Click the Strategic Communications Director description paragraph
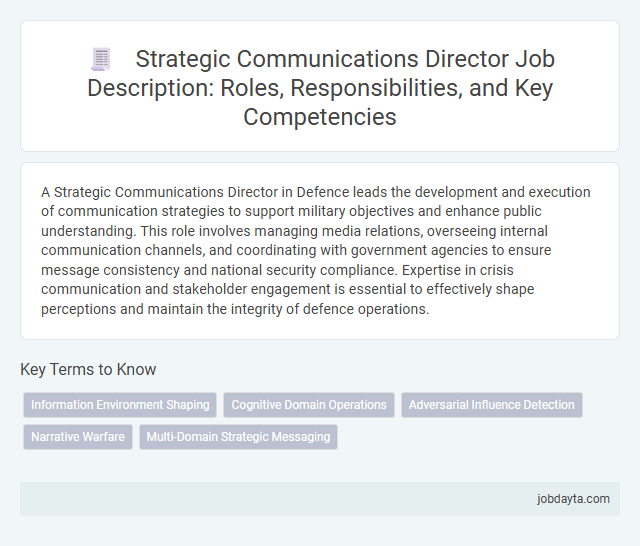The width and height of the screenshot is (640, 546). click(316, 251)
